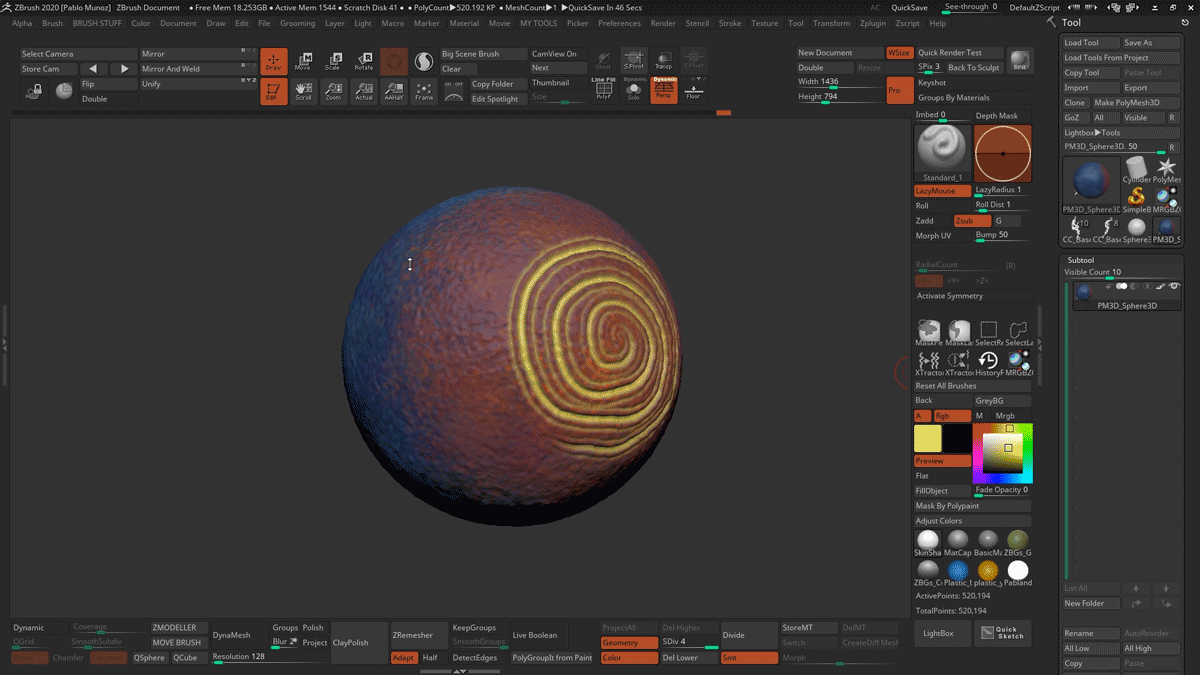Open the Zplugin menu
Viewport: 1200px width, 675px height.
[x=873, y=23]
